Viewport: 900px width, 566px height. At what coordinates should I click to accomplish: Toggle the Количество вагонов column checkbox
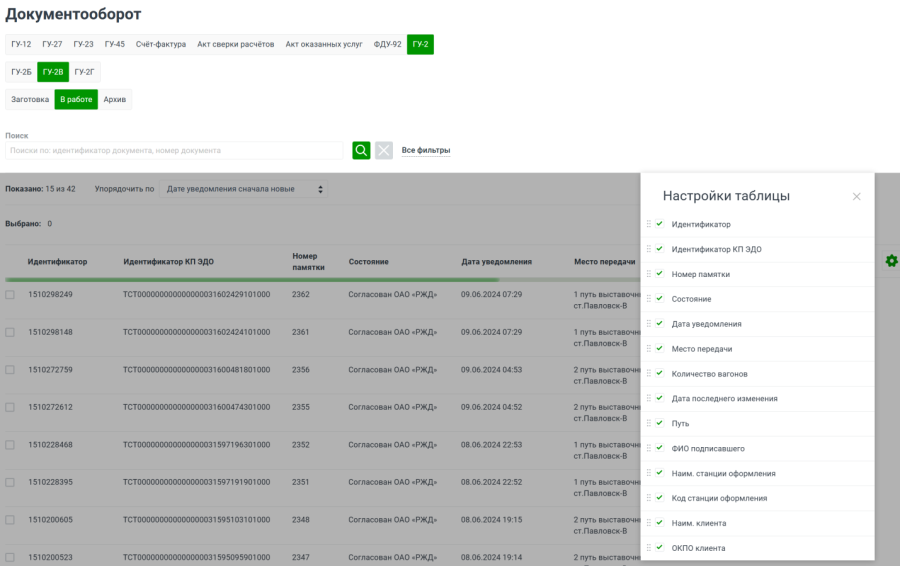click(660, 373)
